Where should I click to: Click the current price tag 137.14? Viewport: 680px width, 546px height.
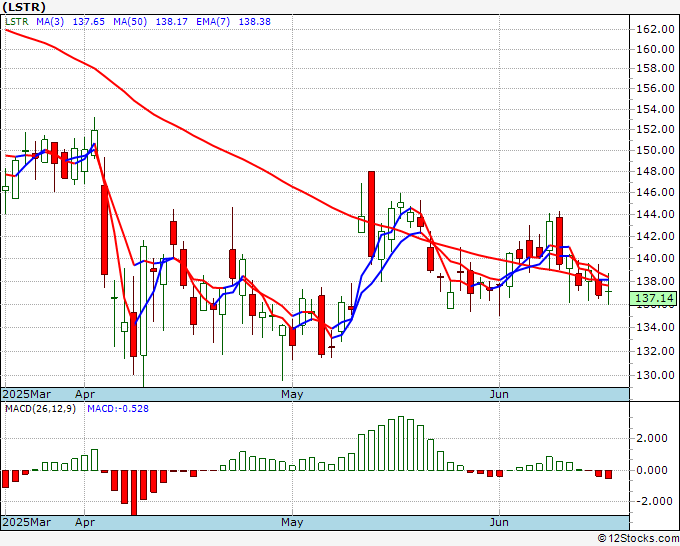[654, 298]
